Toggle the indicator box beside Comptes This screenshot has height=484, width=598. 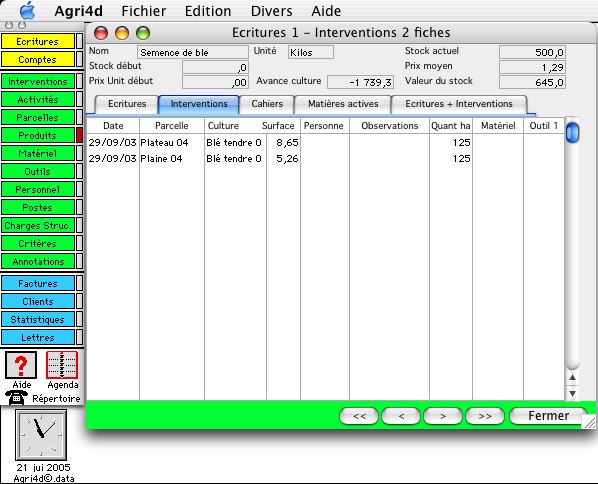(79, 59)
